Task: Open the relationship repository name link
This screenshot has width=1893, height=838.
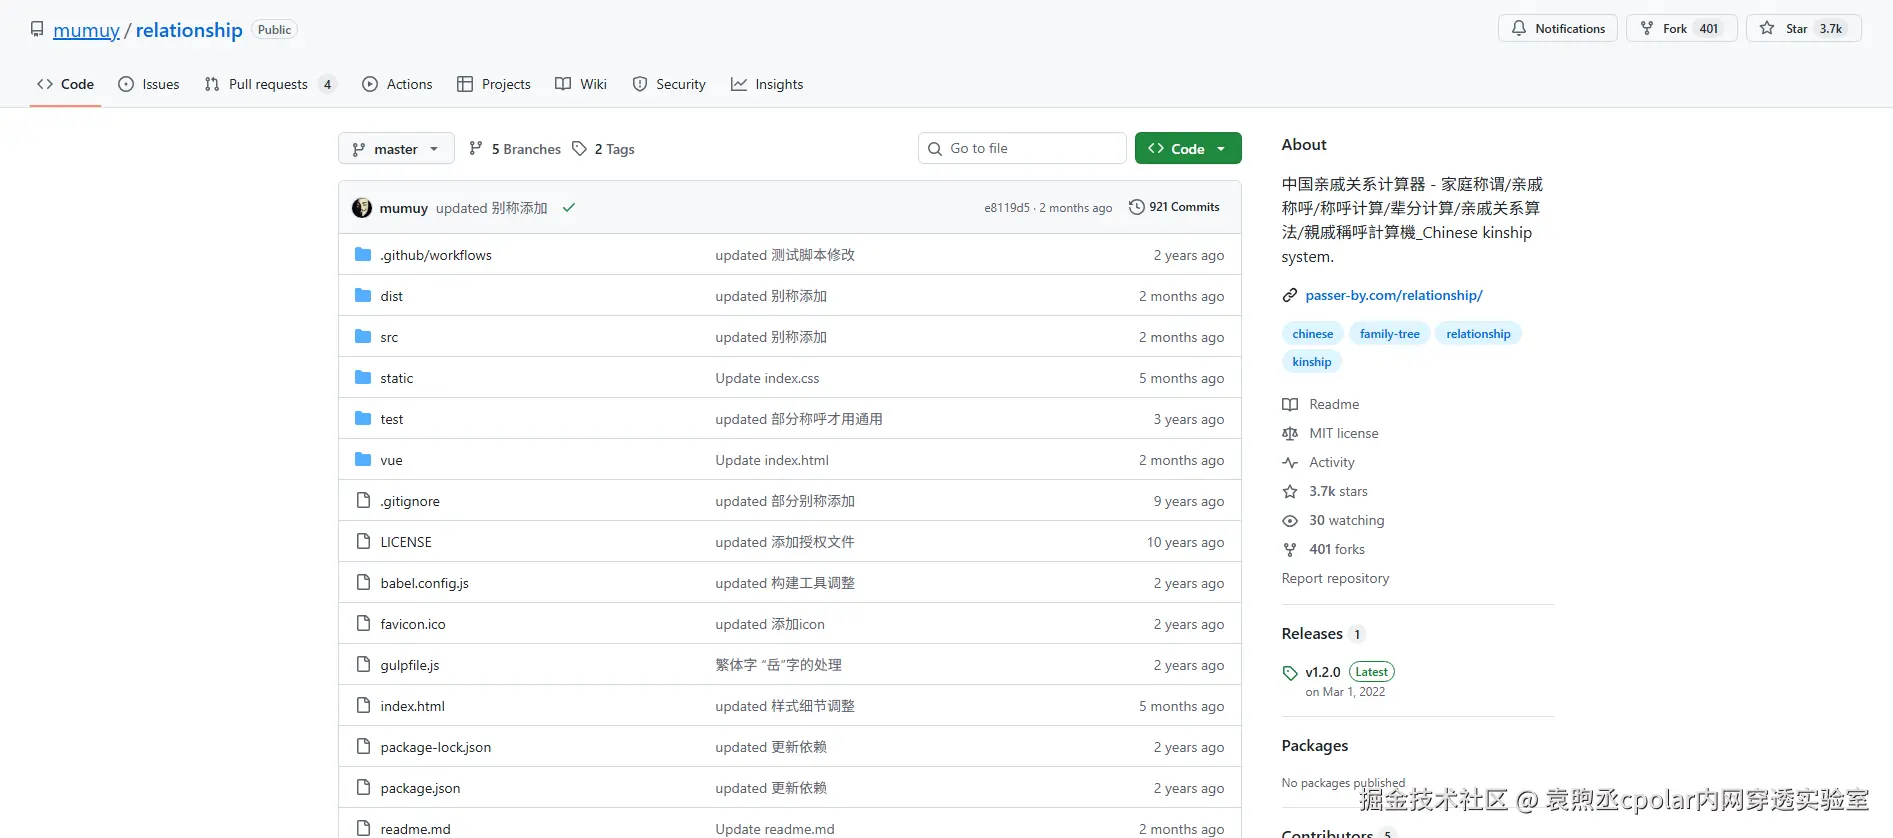Action: [189, 30]
